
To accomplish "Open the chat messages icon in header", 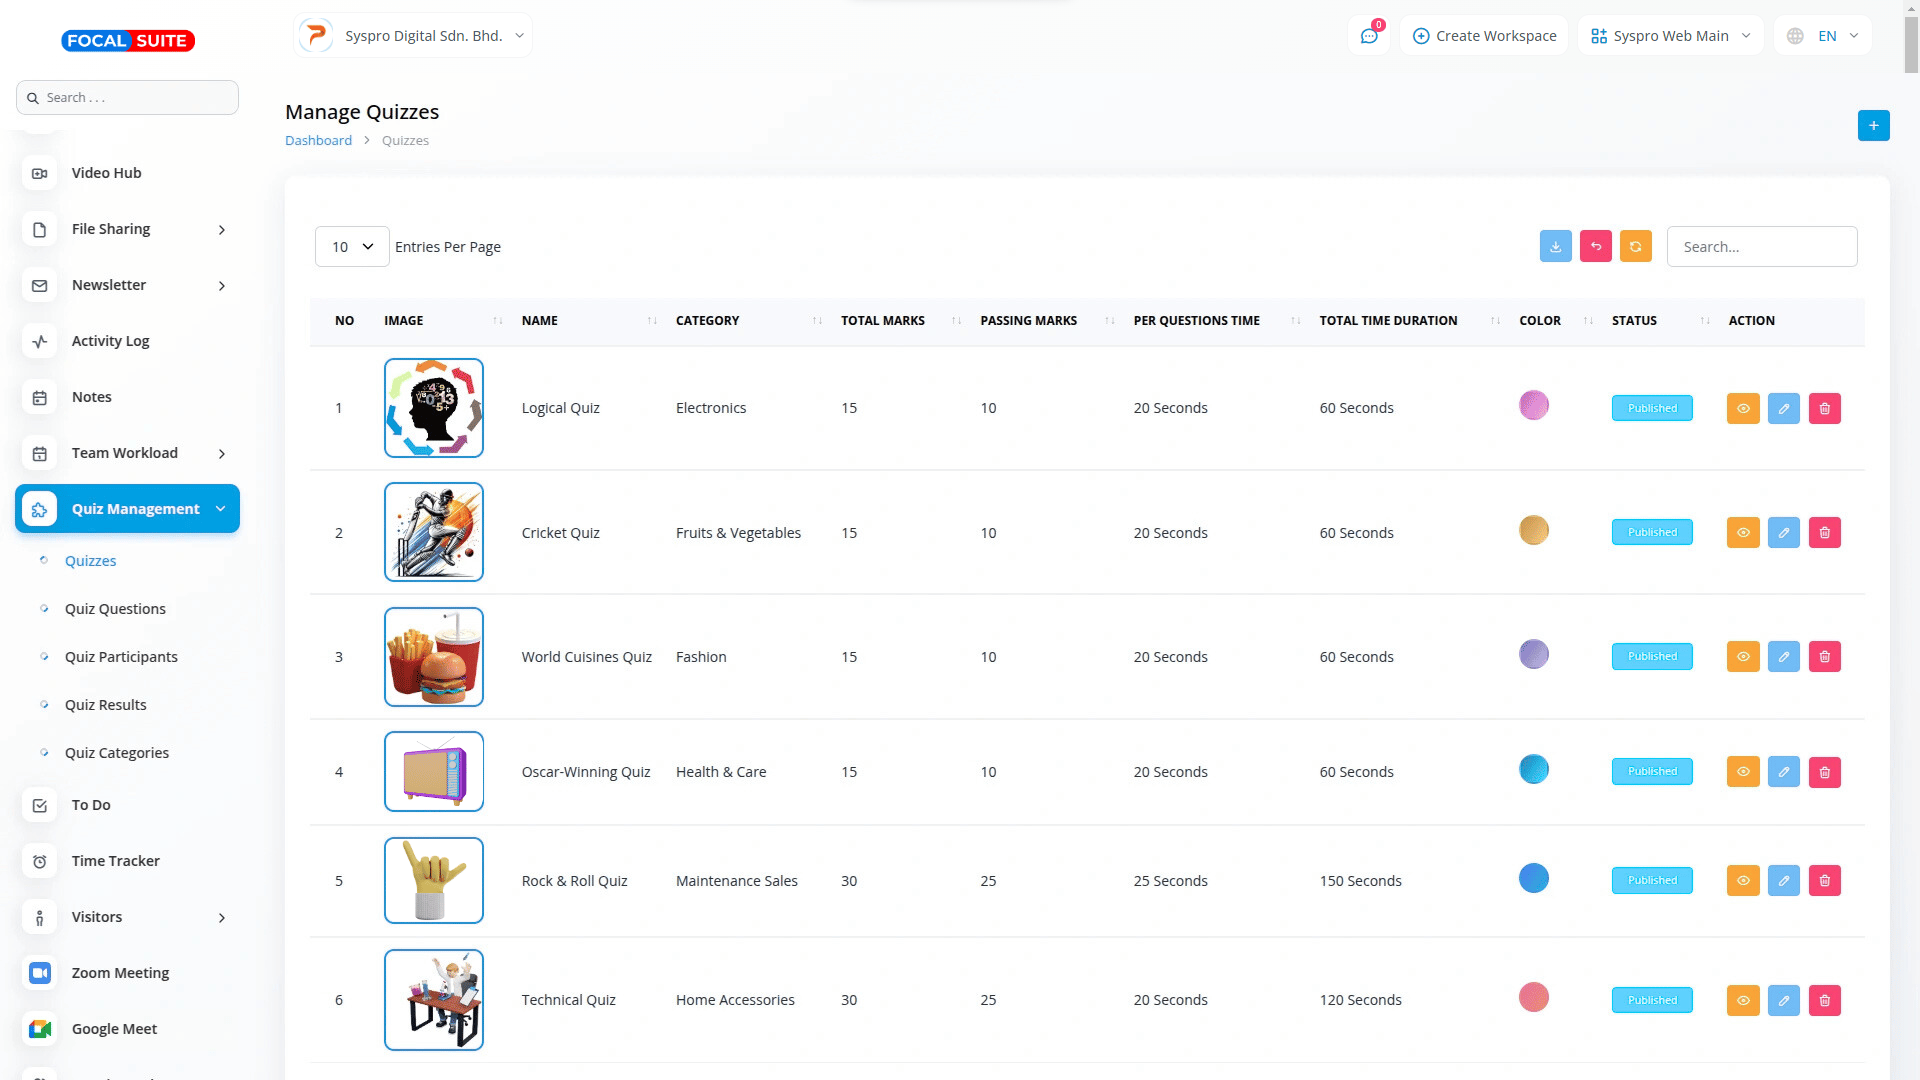I will [1368, 36].
